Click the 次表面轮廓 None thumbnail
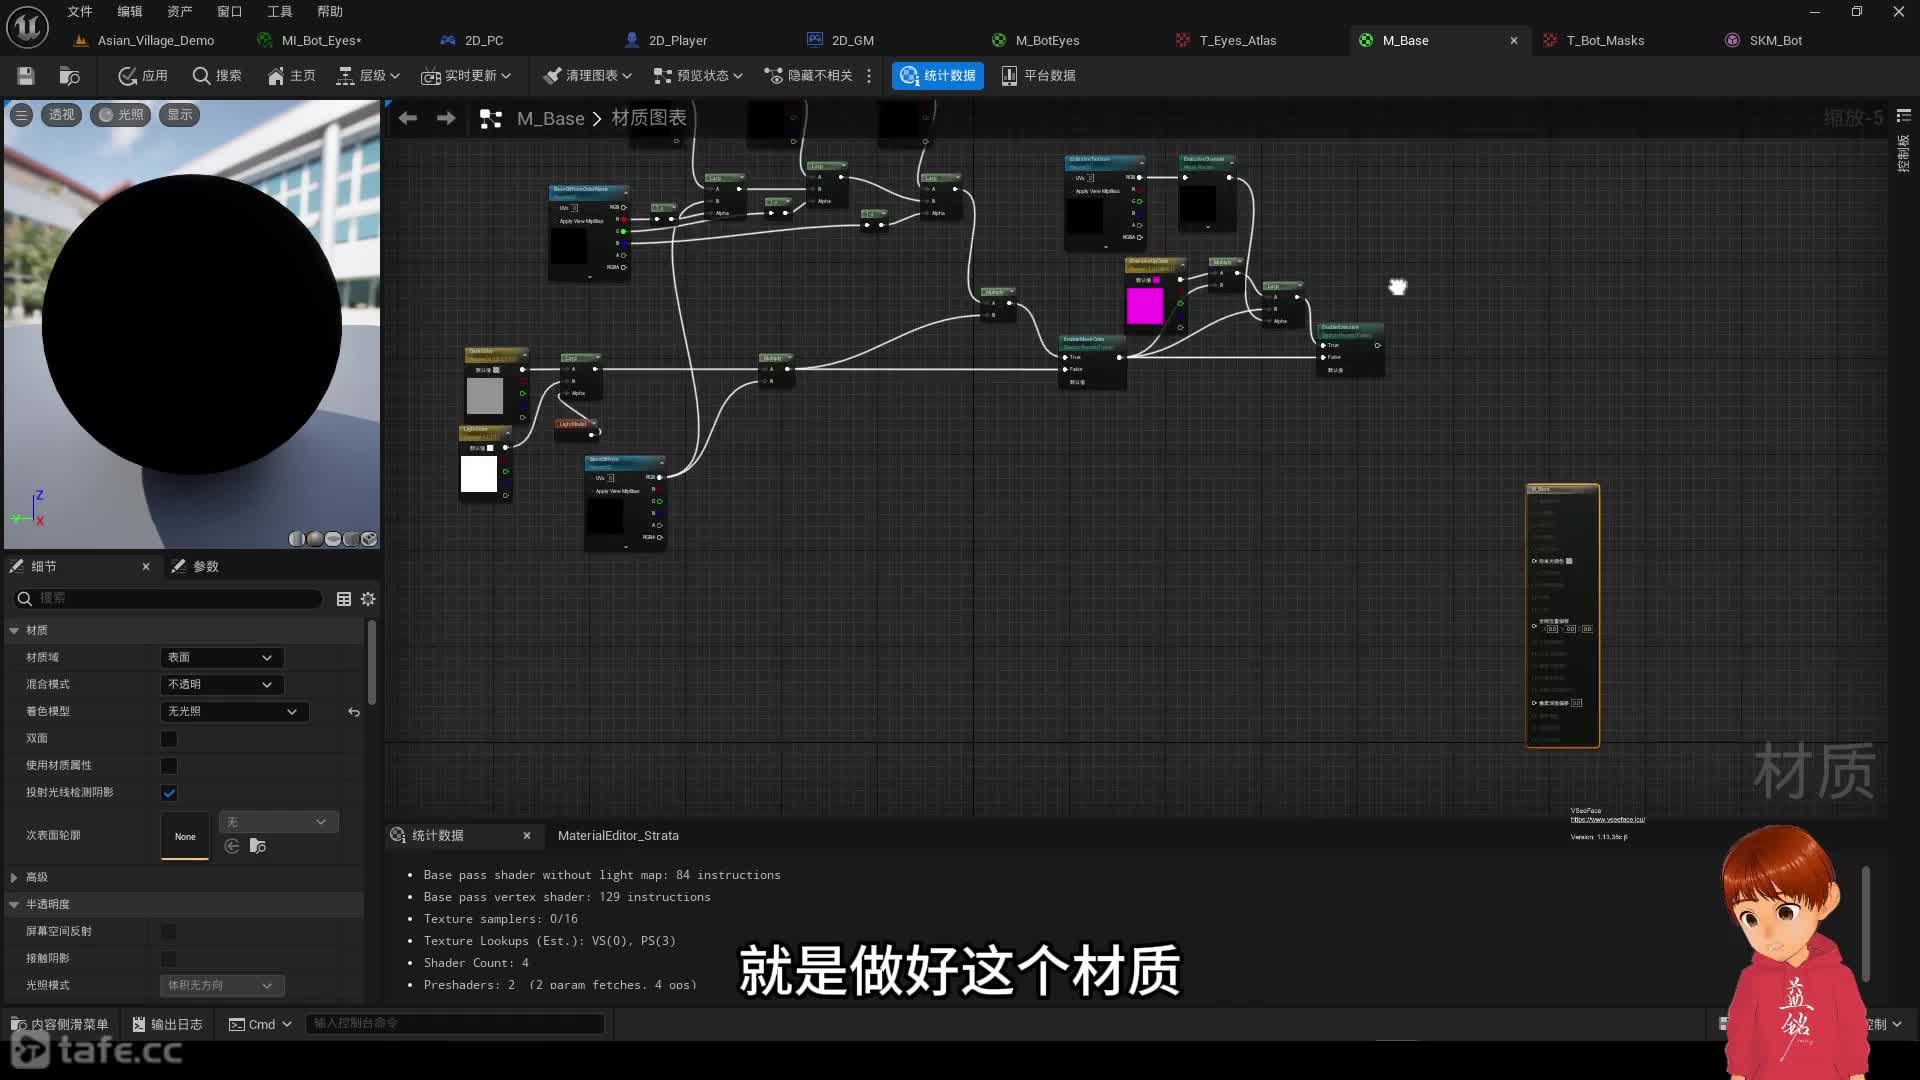The image size is (1920, 1080). (x=185, y=836)
